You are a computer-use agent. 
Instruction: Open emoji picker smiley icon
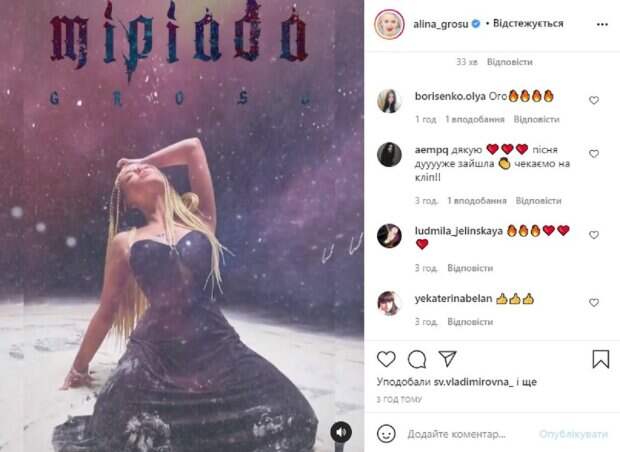click(386, 434)
